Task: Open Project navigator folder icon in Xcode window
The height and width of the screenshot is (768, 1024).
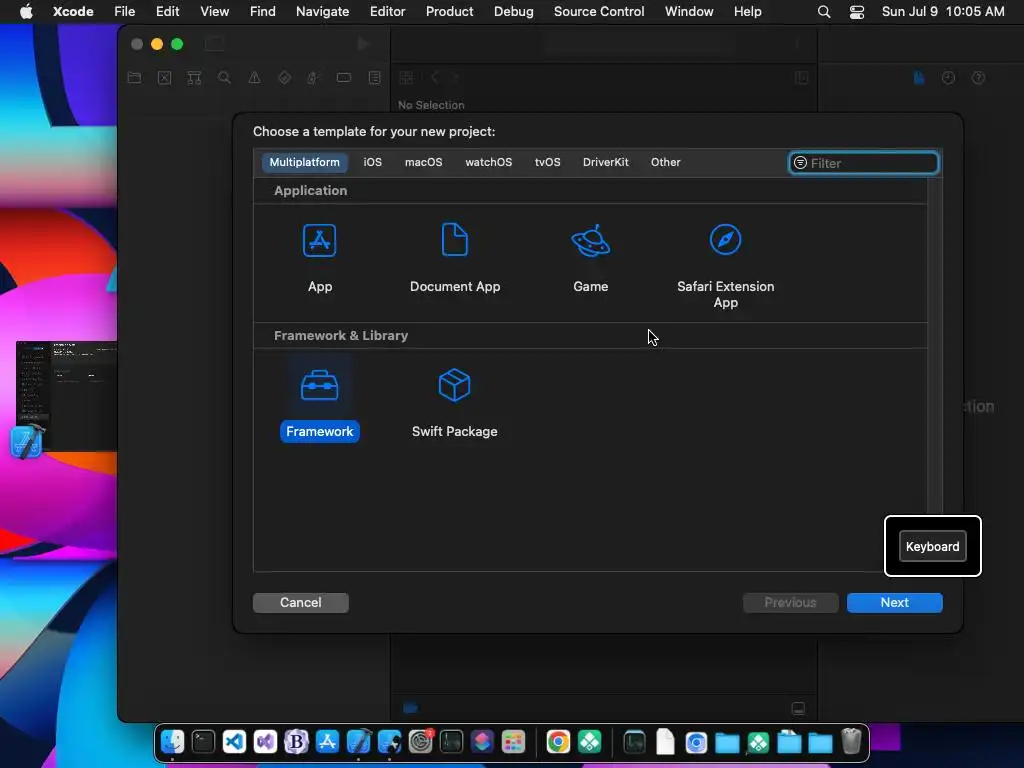Action: click(x=135, y=78)
